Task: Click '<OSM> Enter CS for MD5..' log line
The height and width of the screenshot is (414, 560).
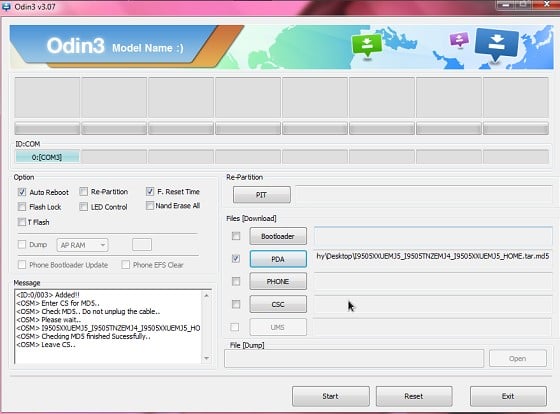Action: pos(58,303)
